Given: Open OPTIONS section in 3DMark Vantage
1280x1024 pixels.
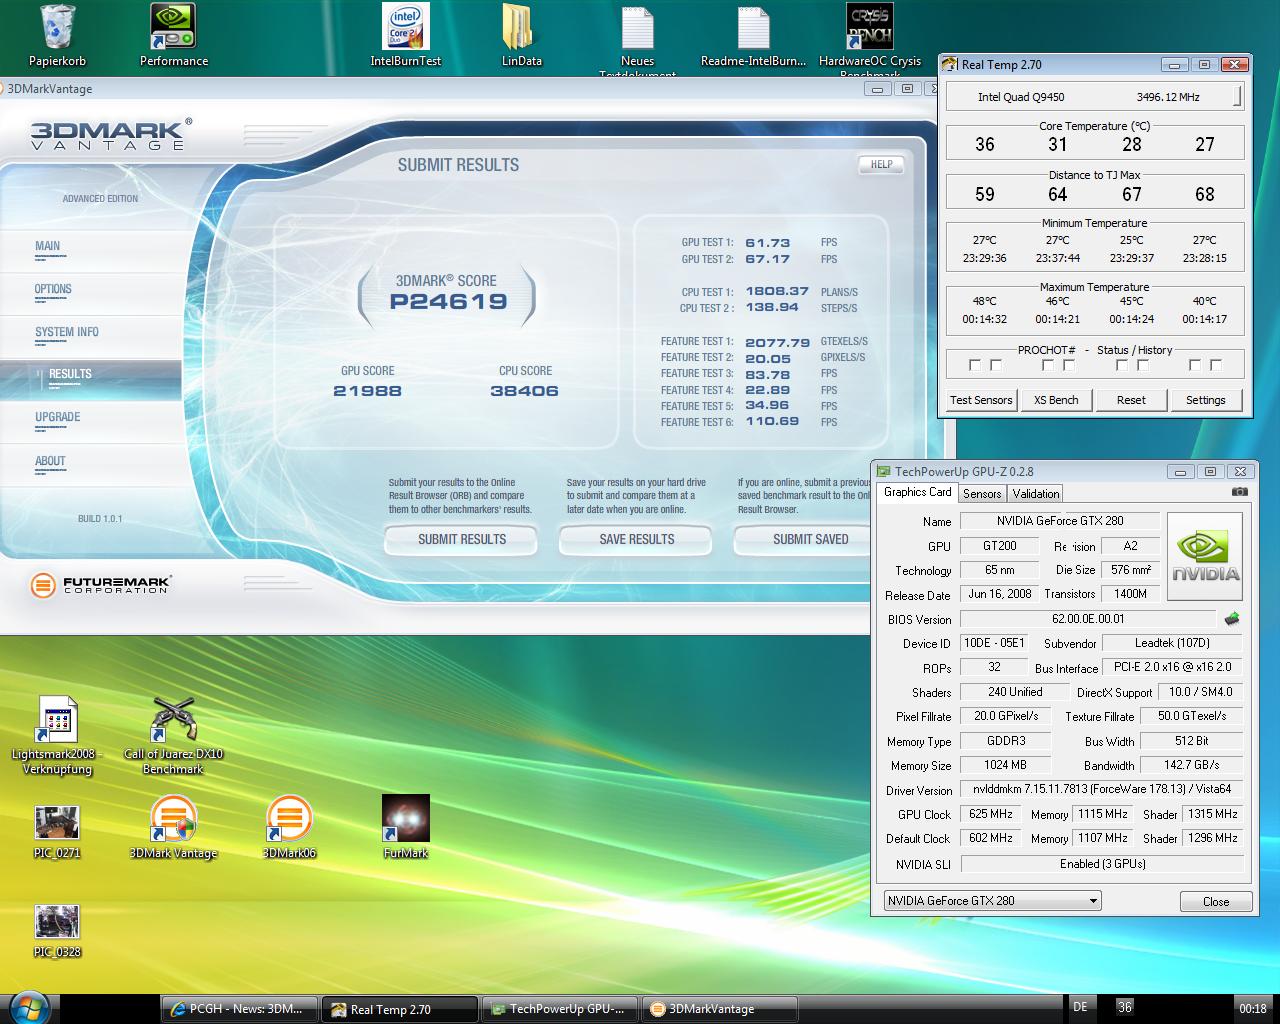Looking at the screenshot, I should click(x=53, y=289).
